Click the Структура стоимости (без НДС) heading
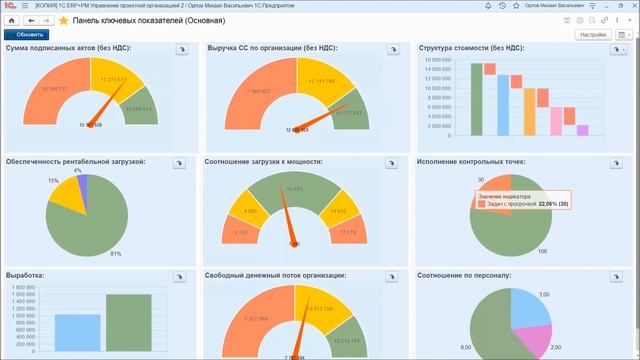 tap(471, 48)
